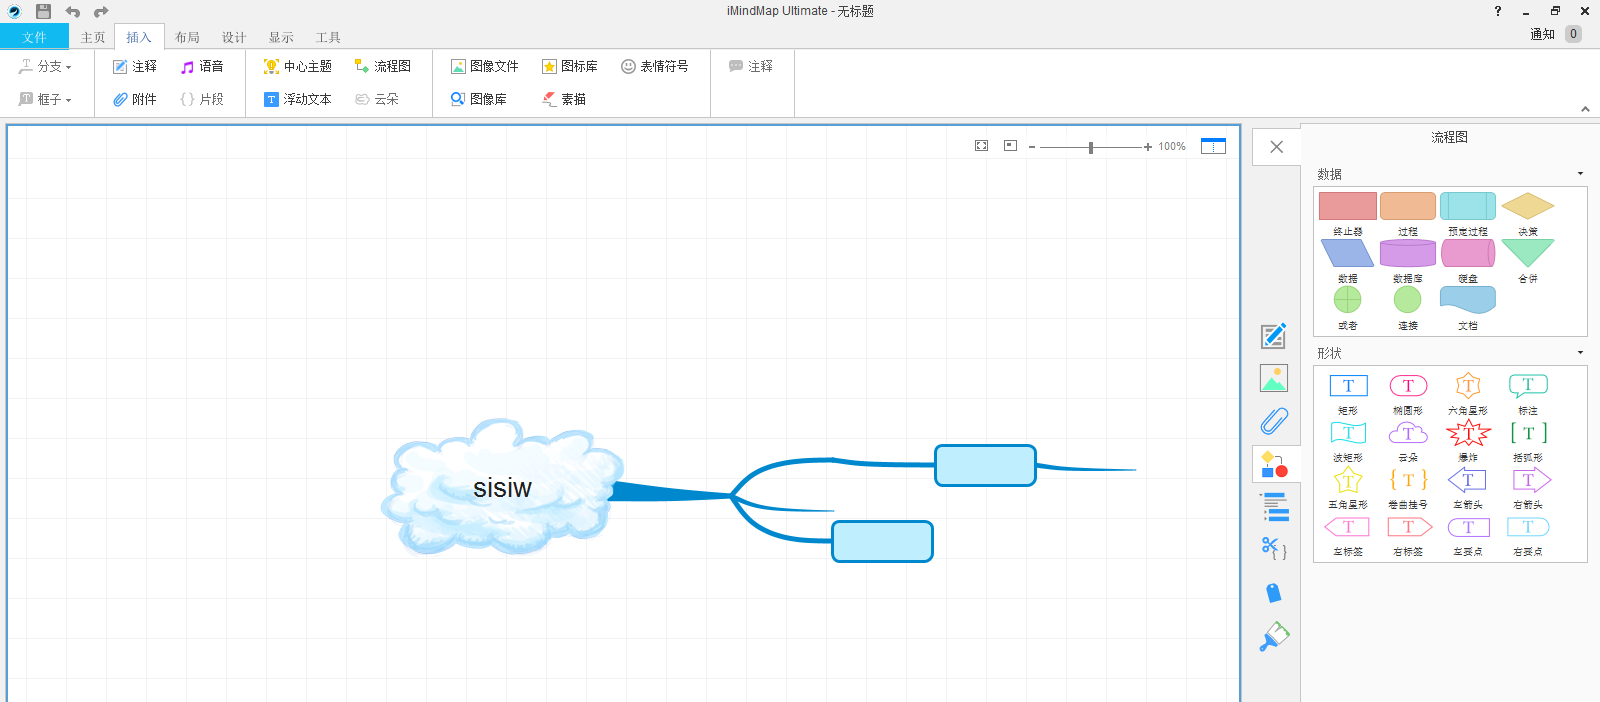
Task: Open the image sidebar icon
Action: [x=1274, y=378]
